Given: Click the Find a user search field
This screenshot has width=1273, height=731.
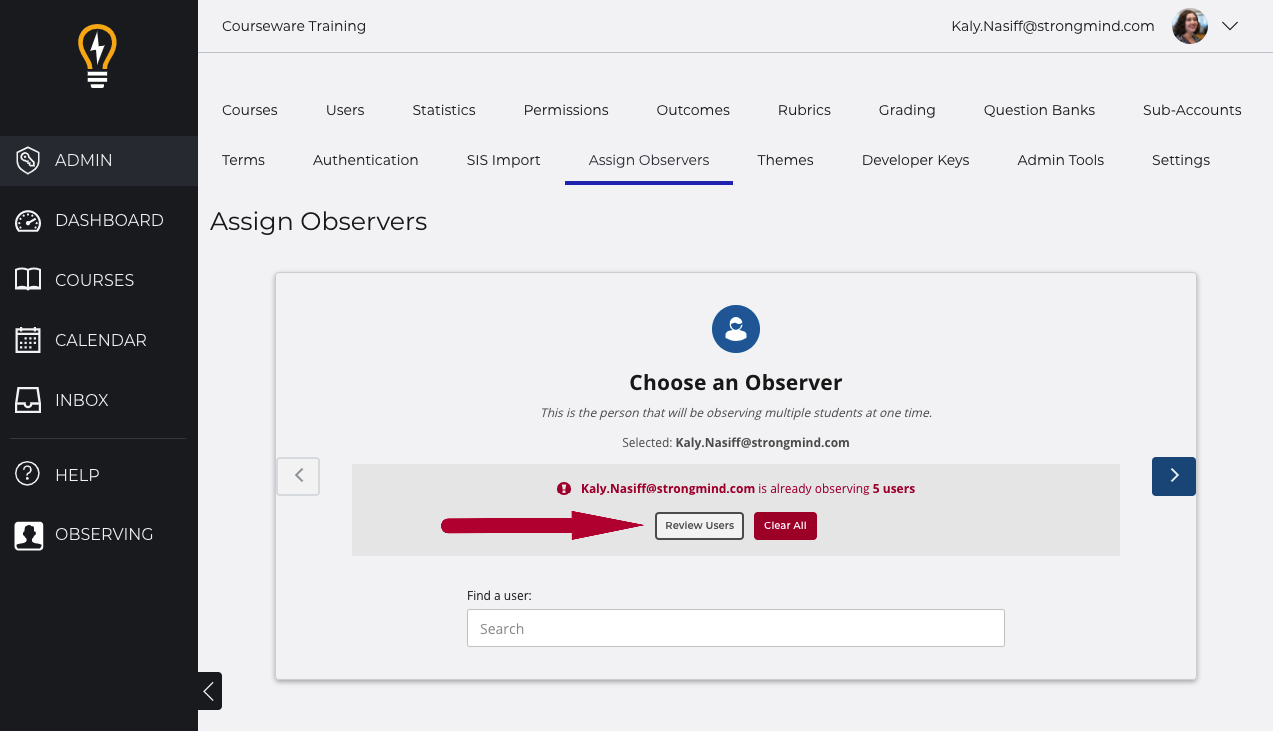Looking at the screenshot, I should 736,628.
